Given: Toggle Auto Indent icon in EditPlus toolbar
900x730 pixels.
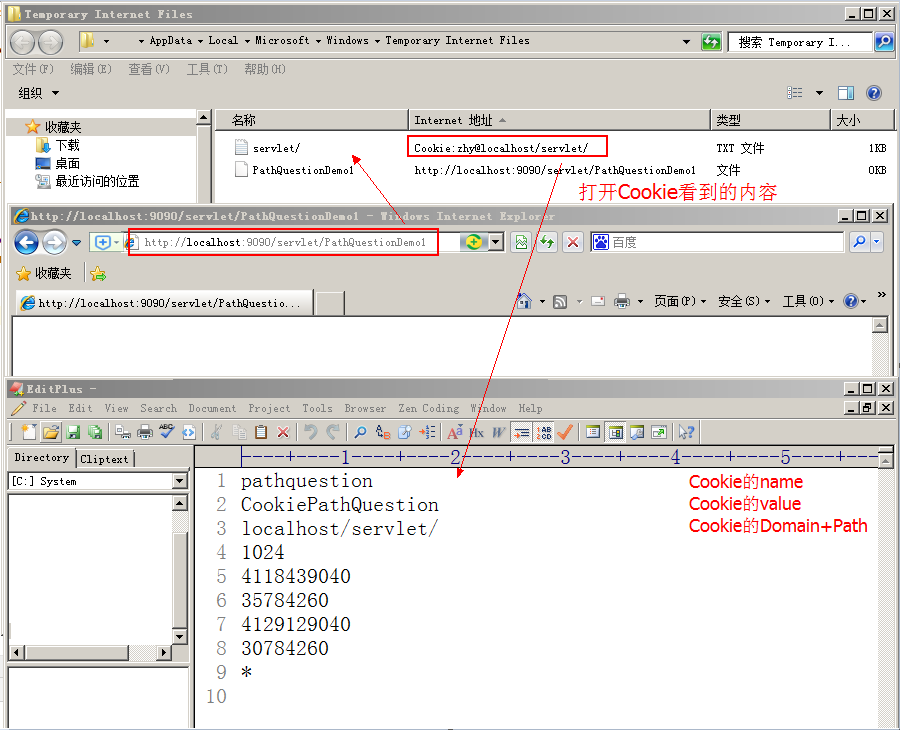Looking at the screenshot, I should click(521, 432).
